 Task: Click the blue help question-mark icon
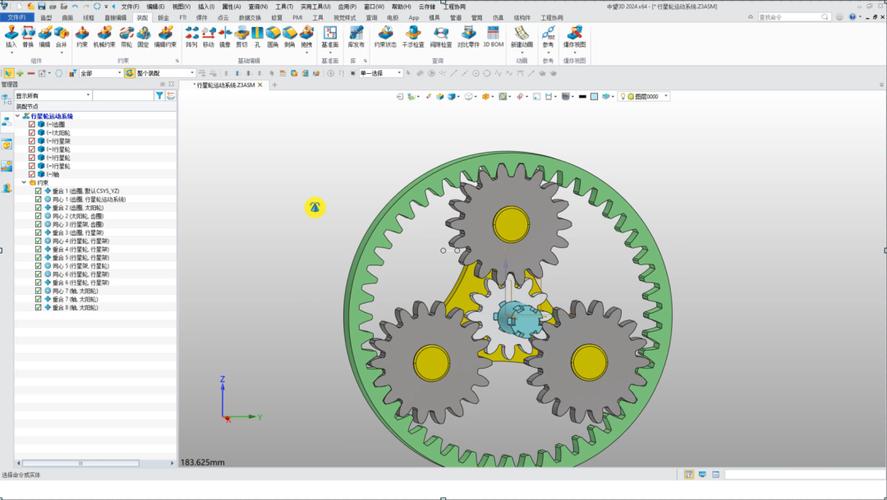tap(852, 17)
